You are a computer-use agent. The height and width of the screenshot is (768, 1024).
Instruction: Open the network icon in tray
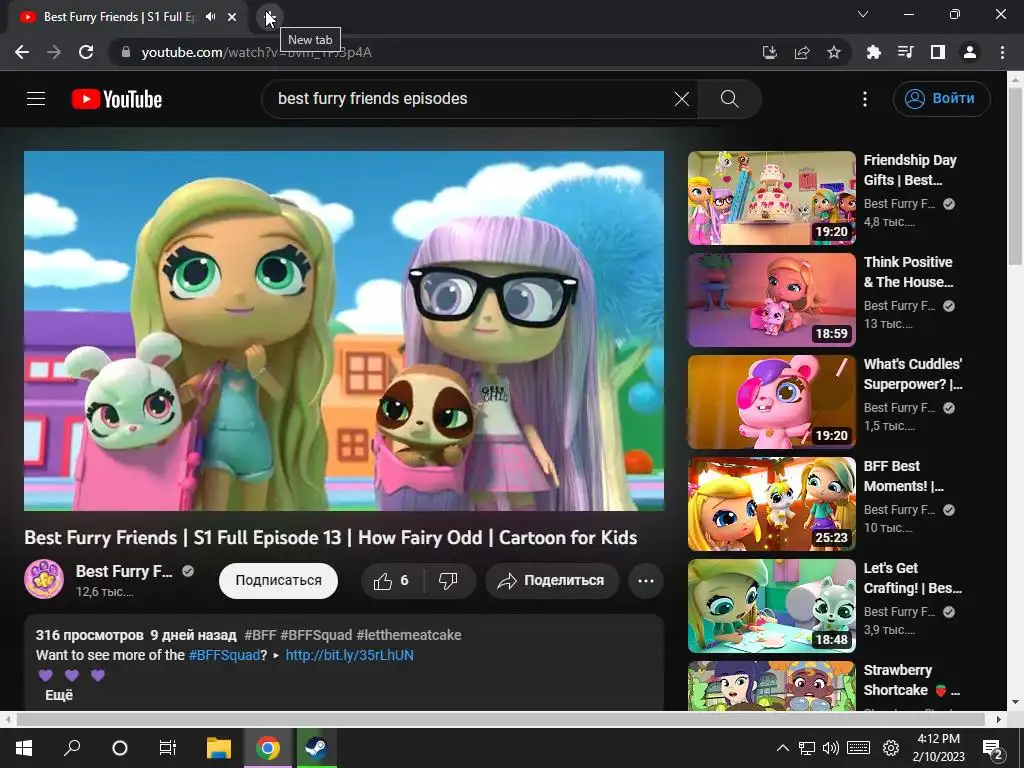[807, 748]
